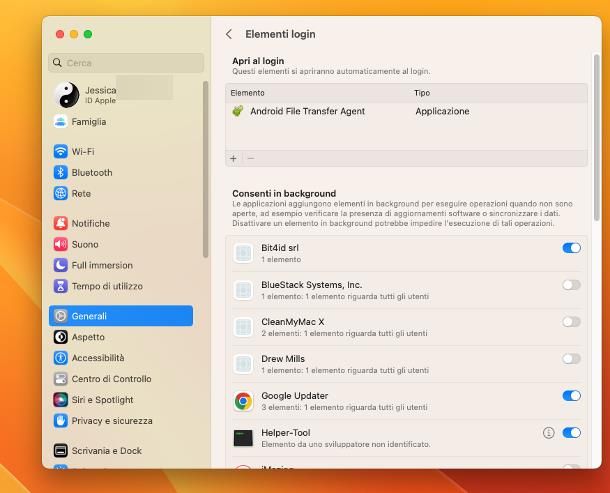Click the main pane scrollbar
This screenshot has width=610, height=493.
click(x=597, y=138)
